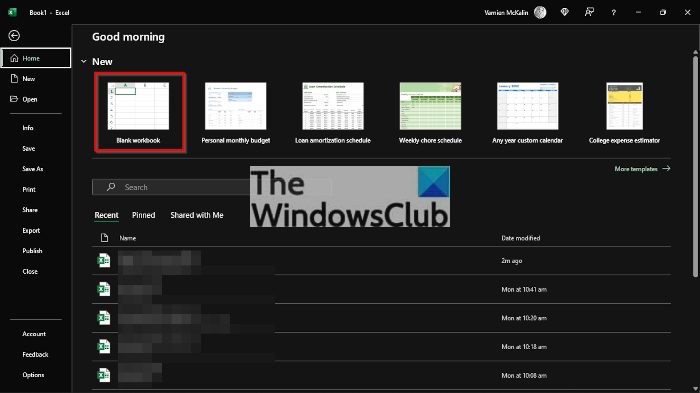
Task: Open Loan amortization schedule template
Action: pos(333,113)
